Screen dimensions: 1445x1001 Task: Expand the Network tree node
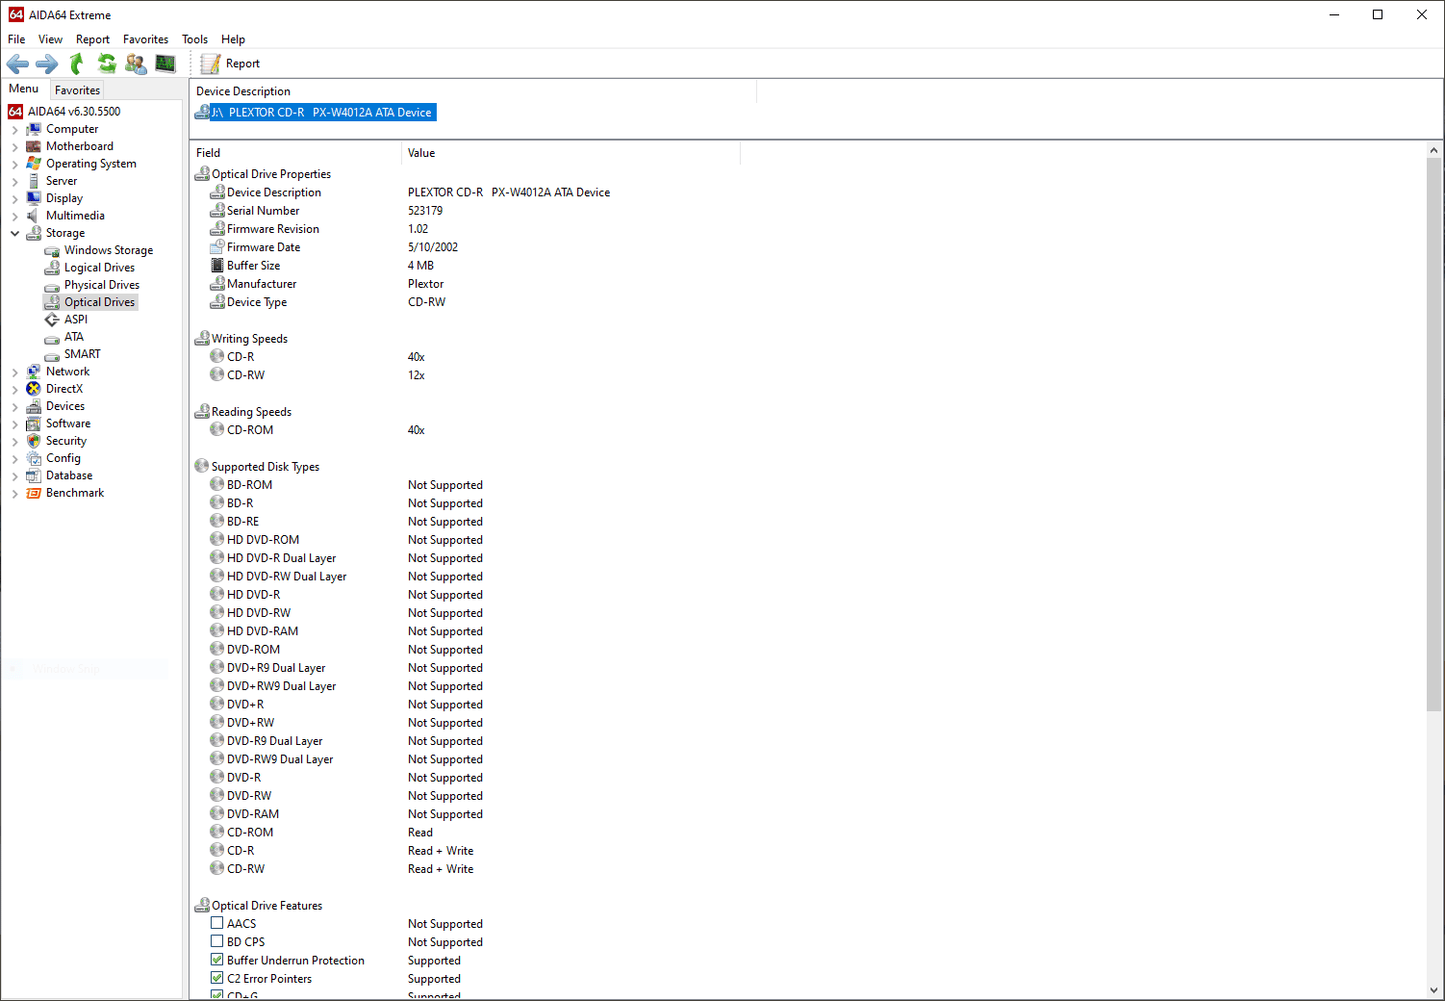[x=15, y=372]
